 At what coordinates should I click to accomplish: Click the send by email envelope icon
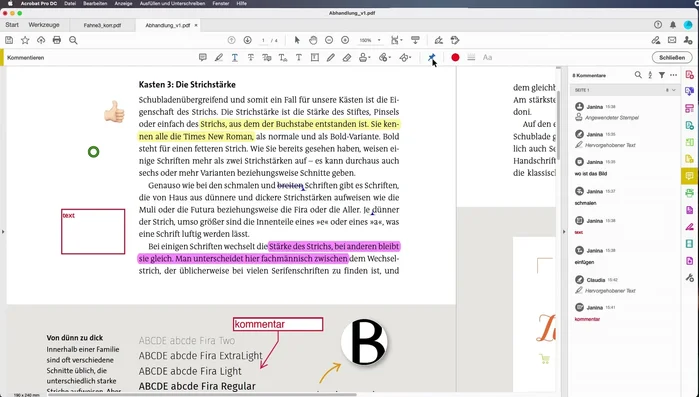pyautogui.click(x=672, y=40)
